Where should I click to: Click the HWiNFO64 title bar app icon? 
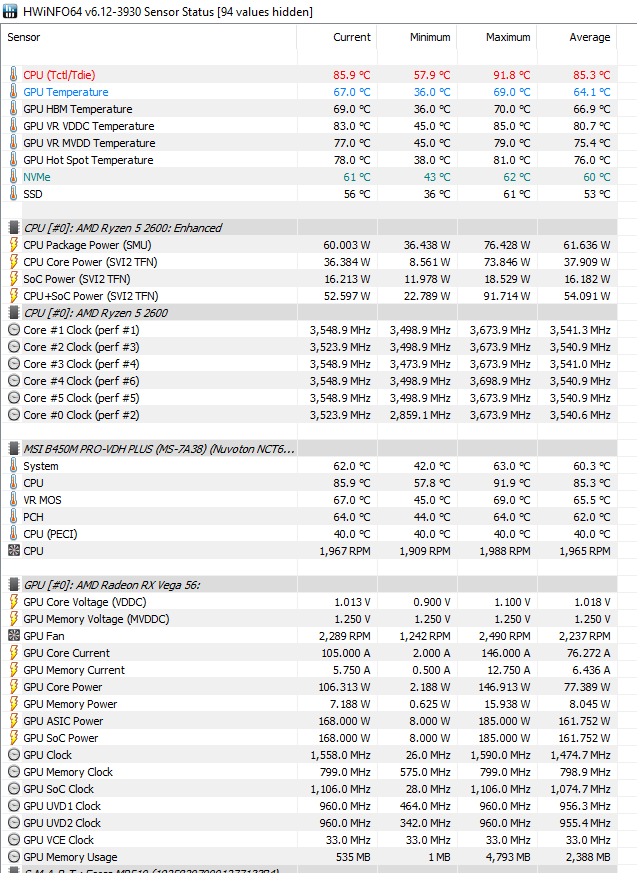click(10, 11)
